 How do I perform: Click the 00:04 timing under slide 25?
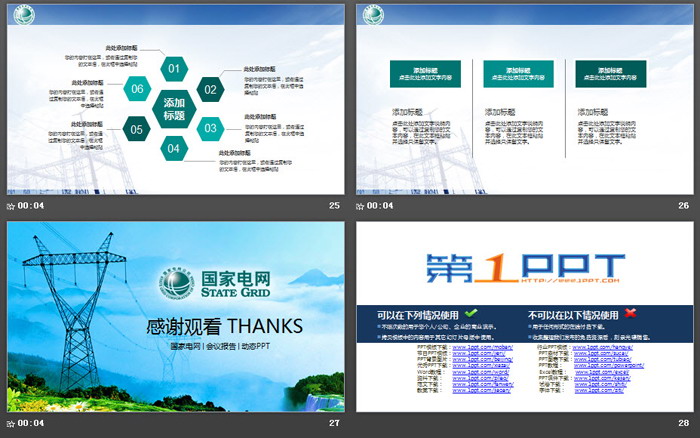(31, 206)
